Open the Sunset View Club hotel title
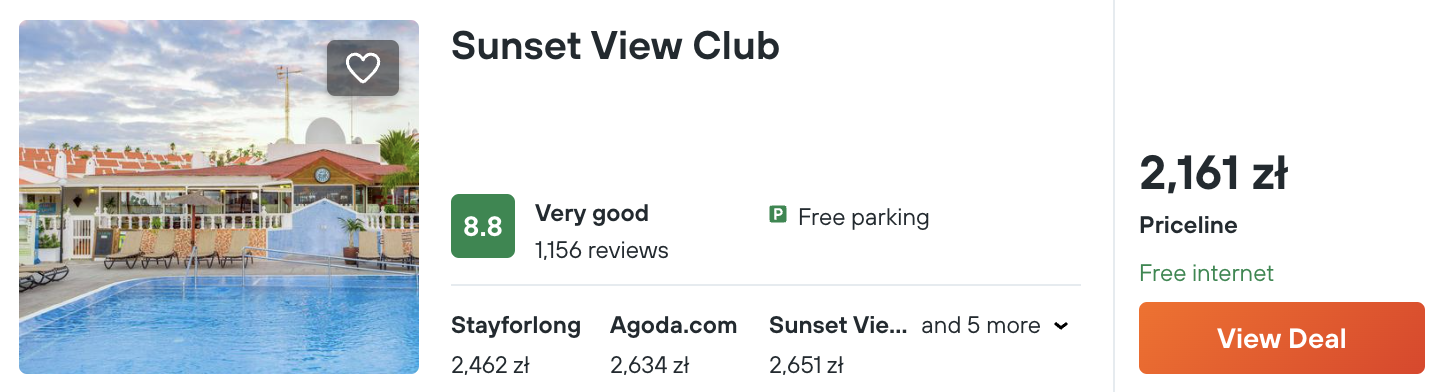 pyautogui.click(x=615, y=46)
